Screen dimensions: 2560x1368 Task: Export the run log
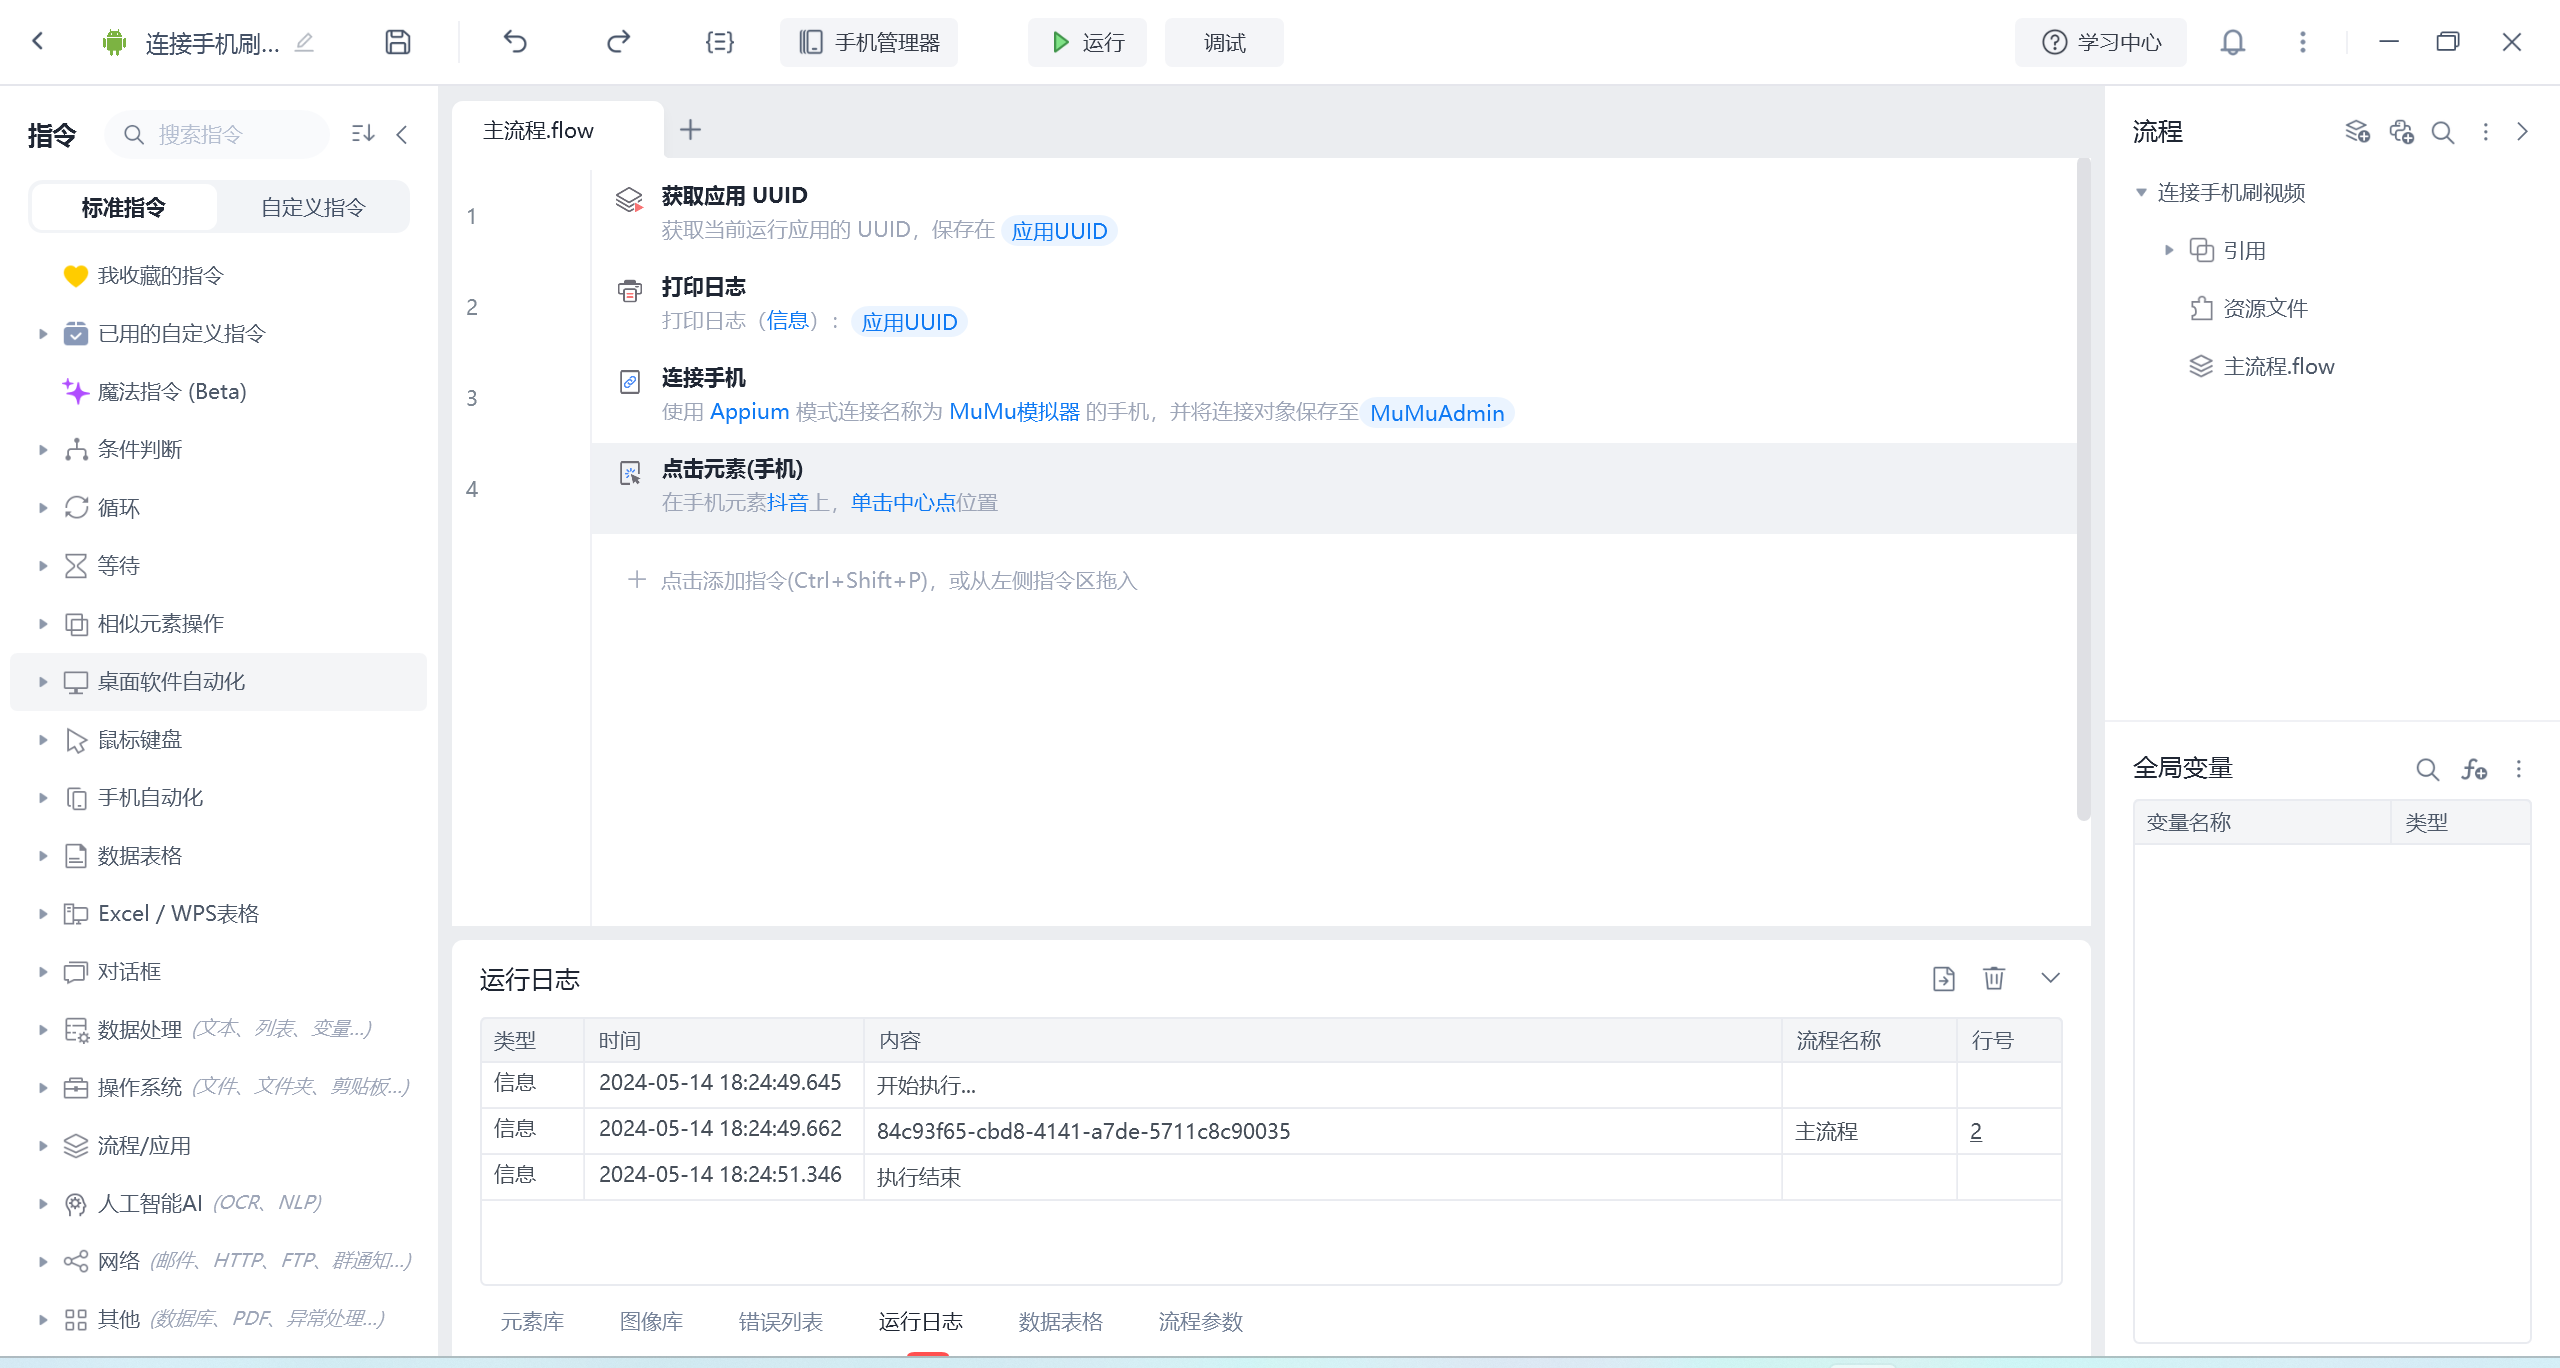pyautogui.click(x=1943, y=978)
